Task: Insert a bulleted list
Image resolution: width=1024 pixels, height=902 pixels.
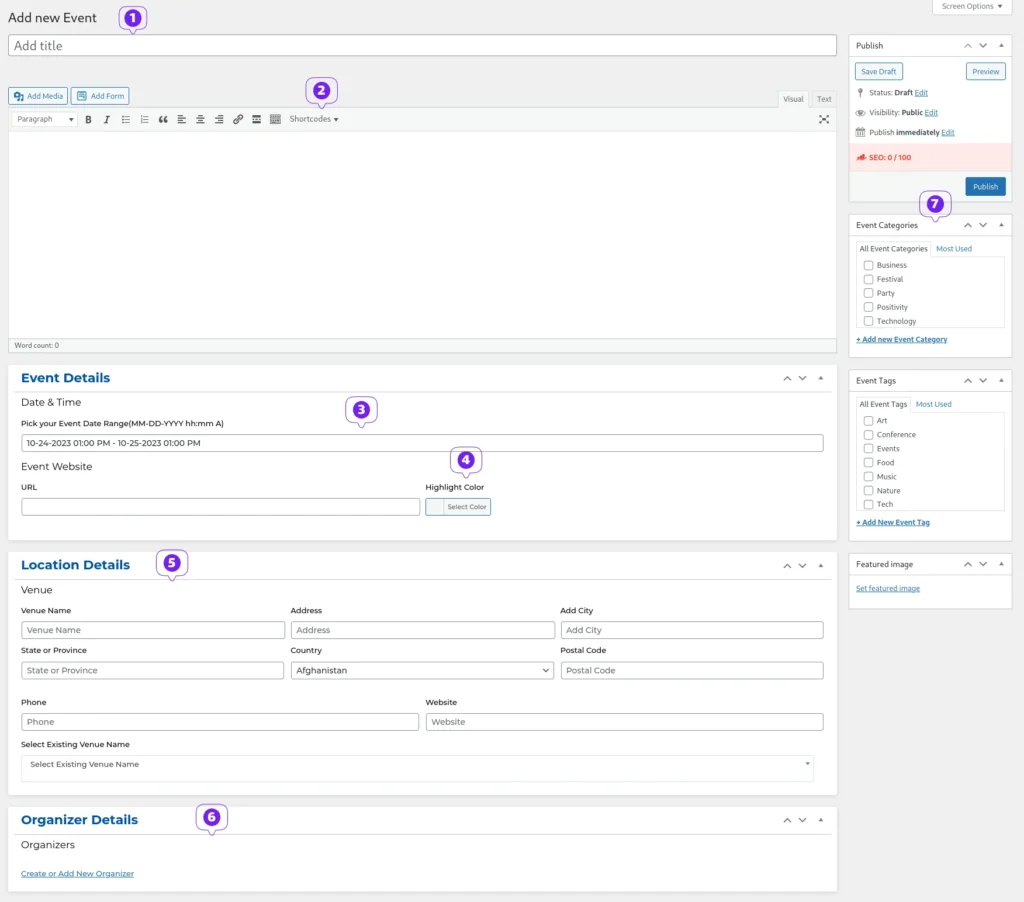Action: click(126, 120)
